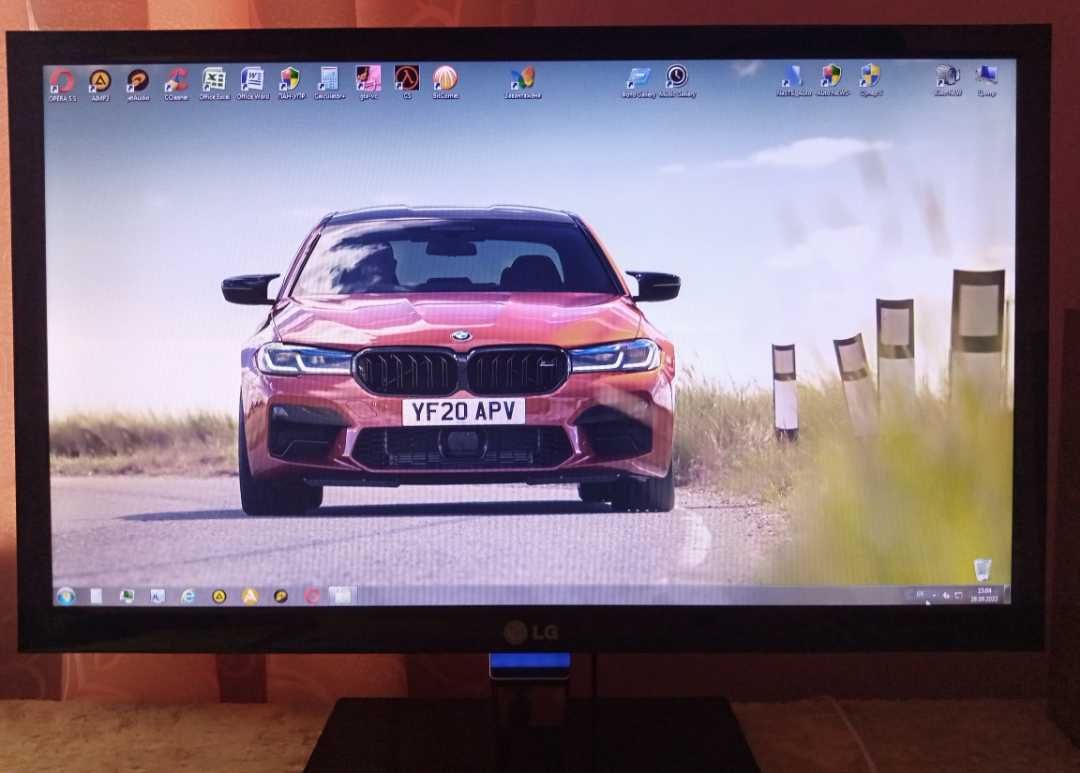The height and width of the screenshot is (773, 1080).
Task: Open the yellow AIMP taskbar icon
Action: [x=250, y=596]
